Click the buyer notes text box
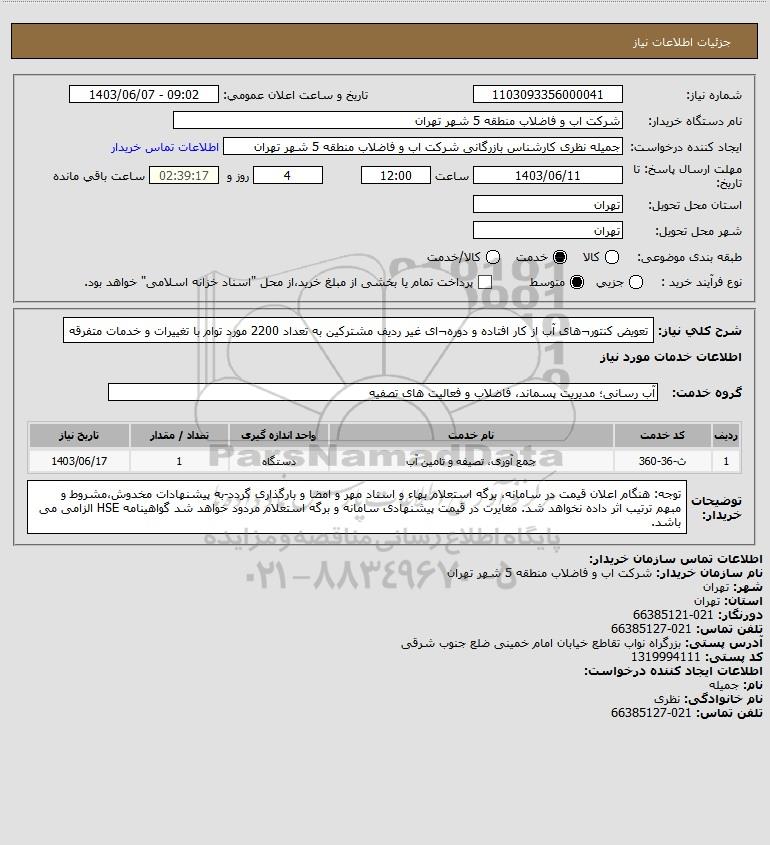770x845 pixels. [357, 507]
